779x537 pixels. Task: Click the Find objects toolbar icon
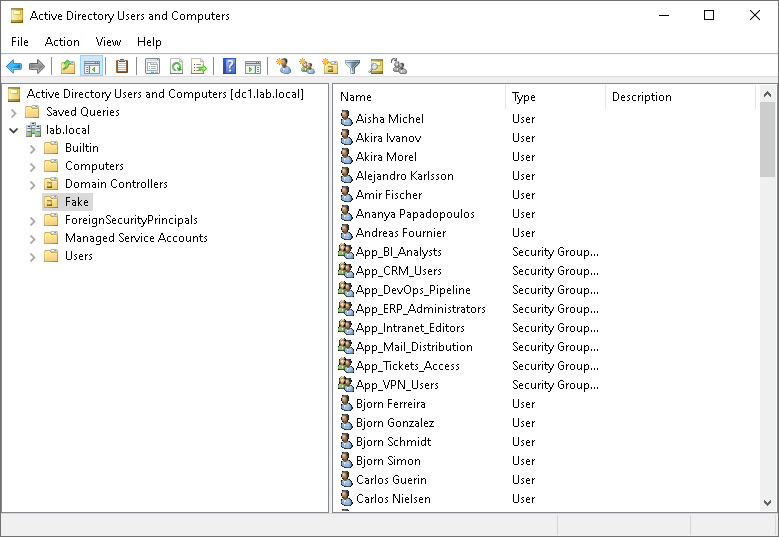coord(376,66)
